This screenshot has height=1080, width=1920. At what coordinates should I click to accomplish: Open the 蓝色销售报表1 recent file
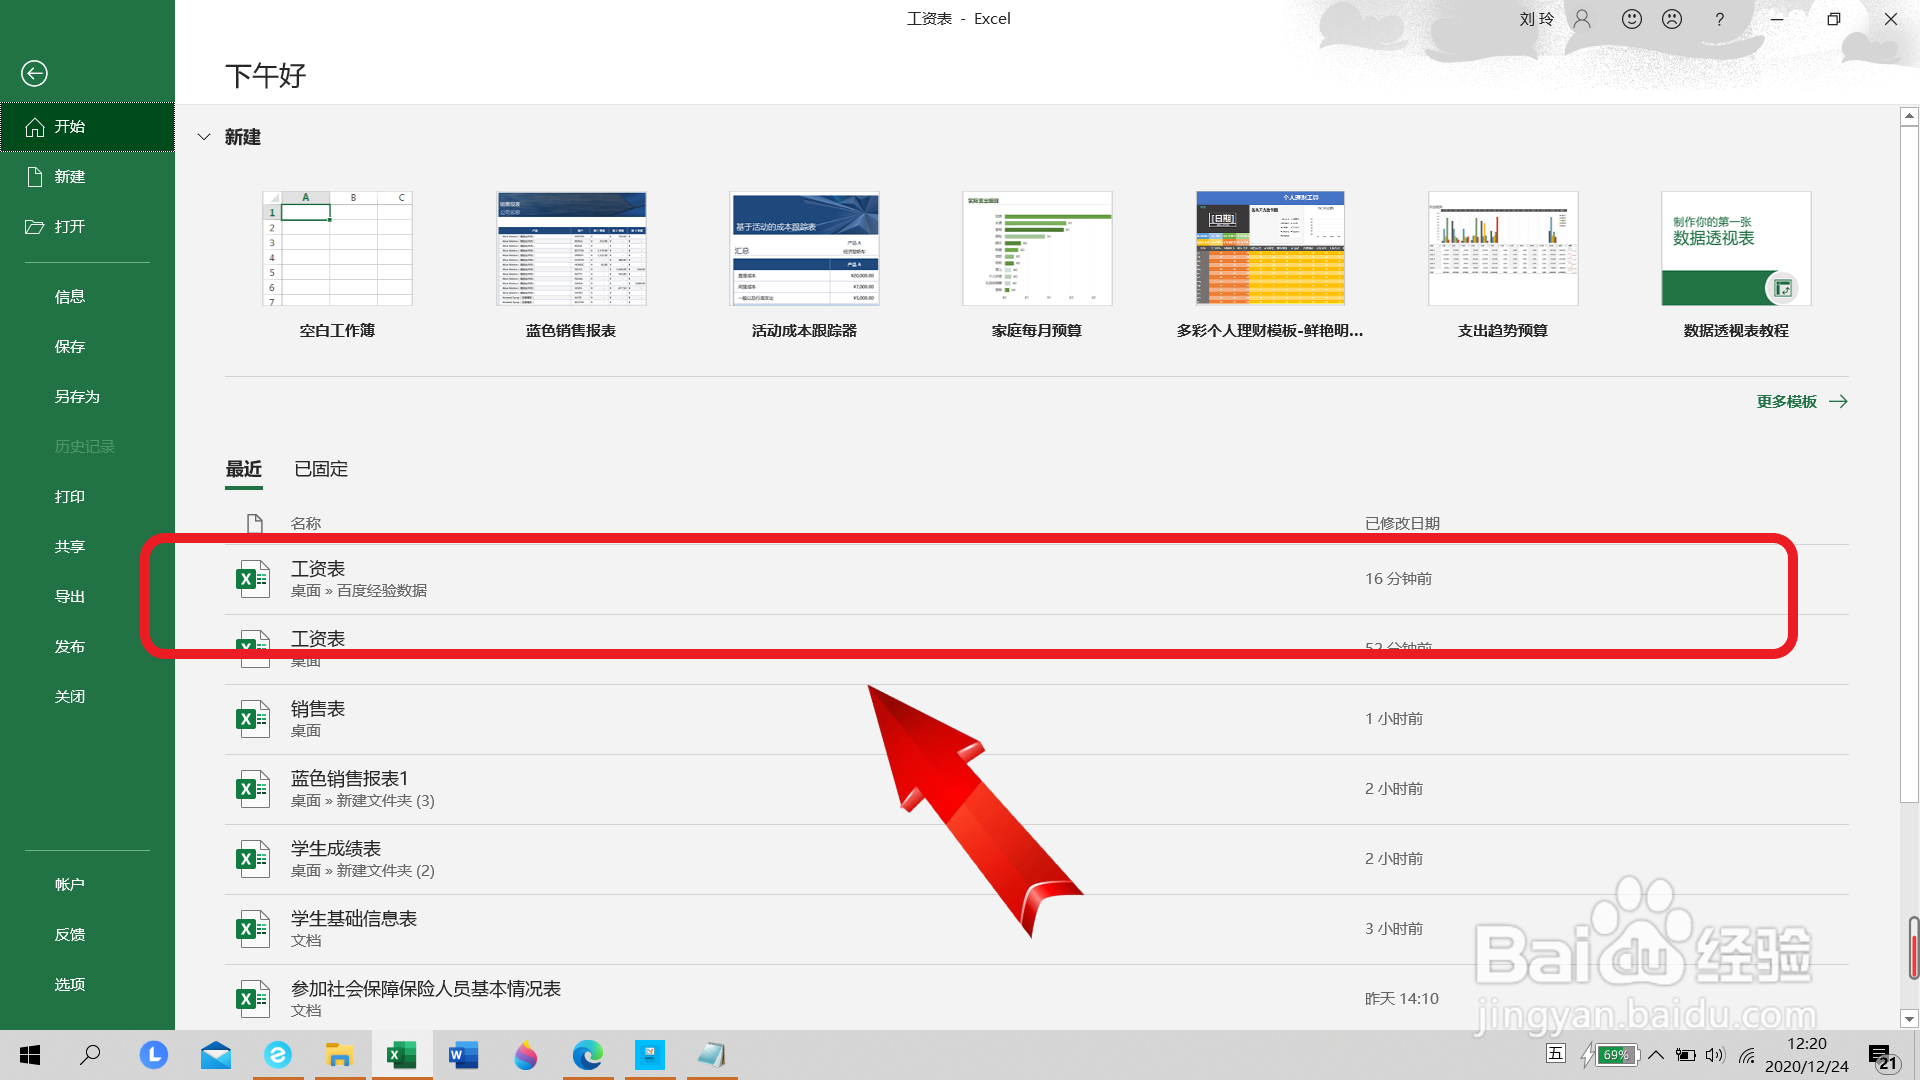(1037, 790)
